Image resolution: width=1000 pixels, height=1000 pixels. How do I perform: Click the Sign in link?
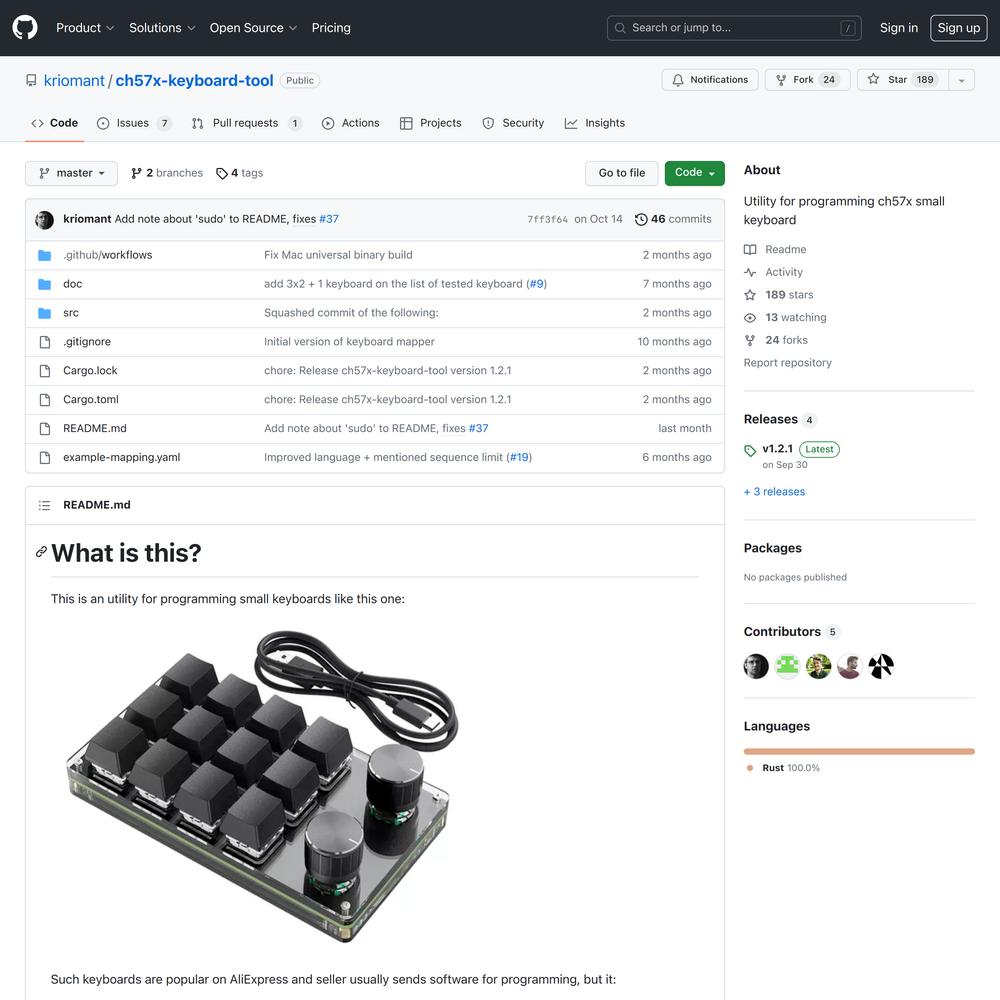tap(899, 28)
